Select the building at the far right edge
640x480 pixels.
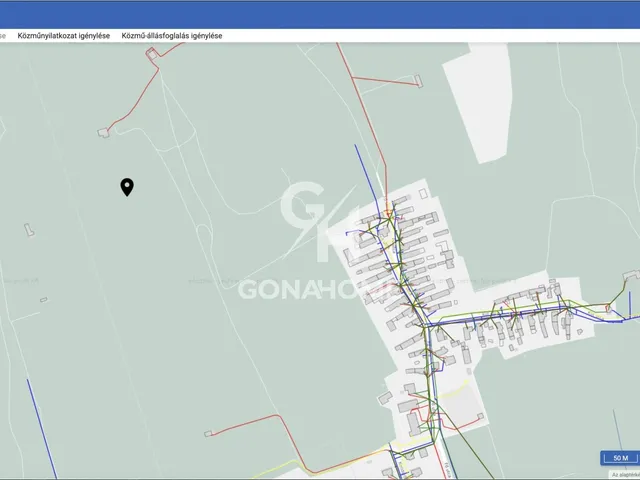pos(632,276)
